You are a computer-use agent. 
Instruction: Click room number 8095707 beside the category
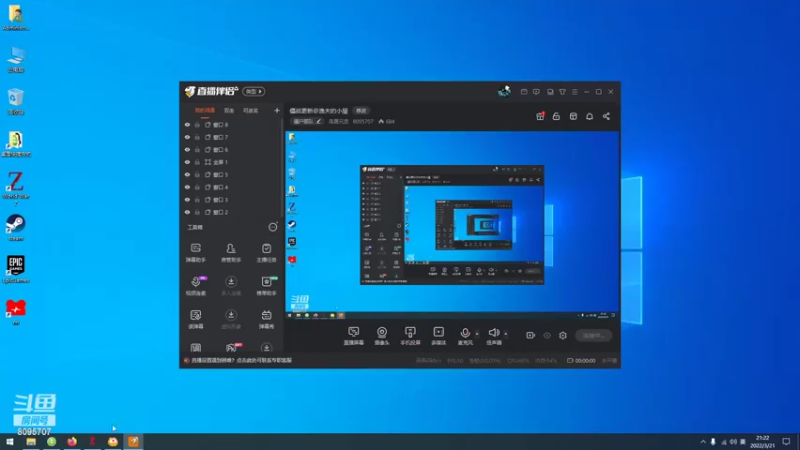coord(363,121)
